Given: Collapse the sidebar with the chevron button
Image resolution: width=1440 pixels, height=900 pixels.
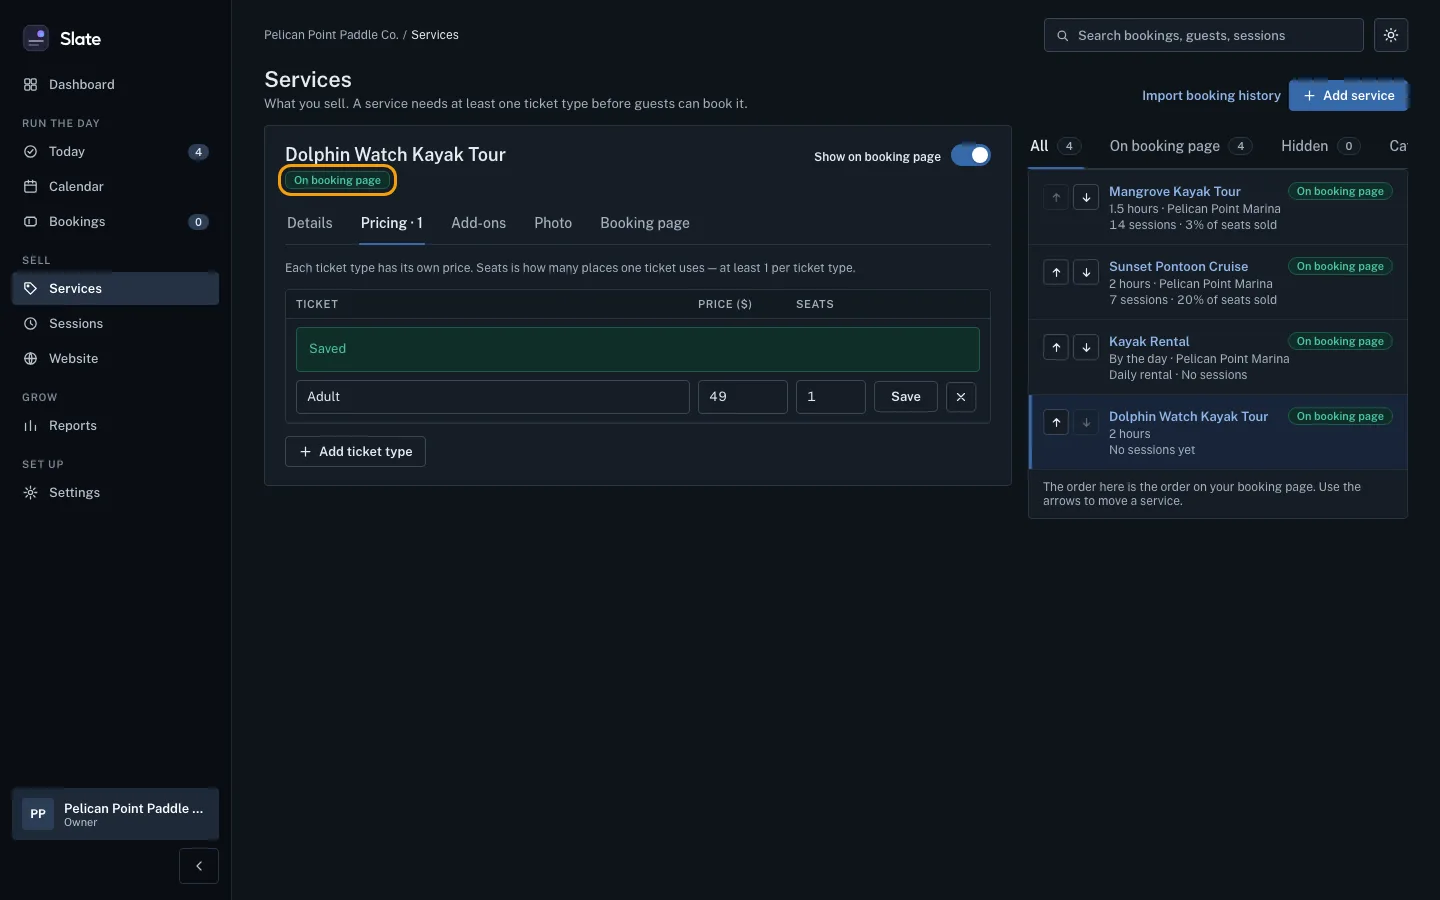Looking at the screenshot, I should (x=199, y=866).
